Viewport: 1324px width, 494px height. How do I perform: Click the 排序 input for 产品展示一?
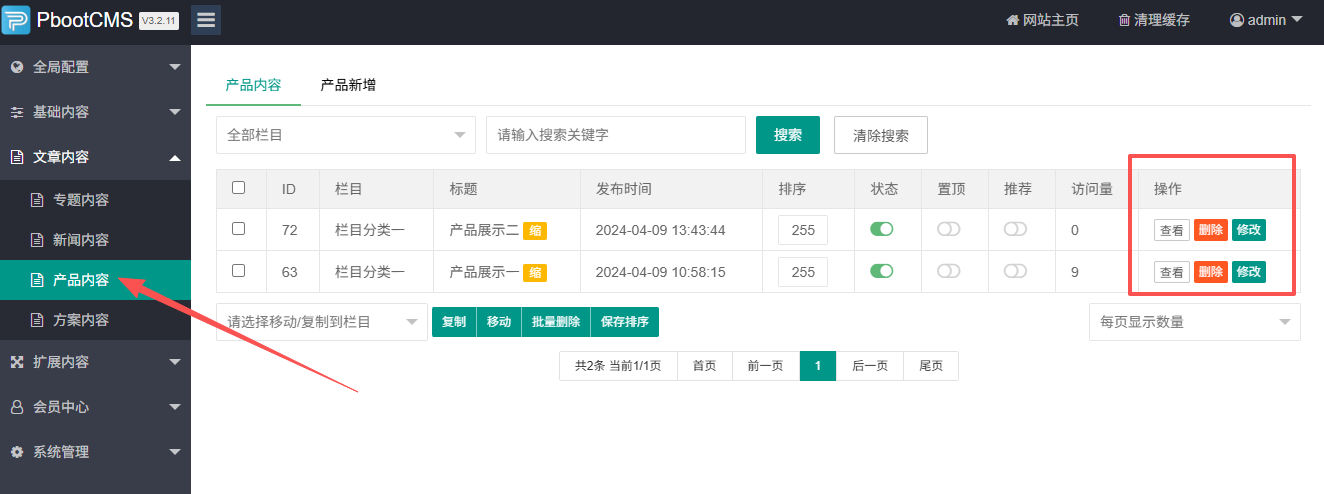pyautogui.click(x=803, y=272)
